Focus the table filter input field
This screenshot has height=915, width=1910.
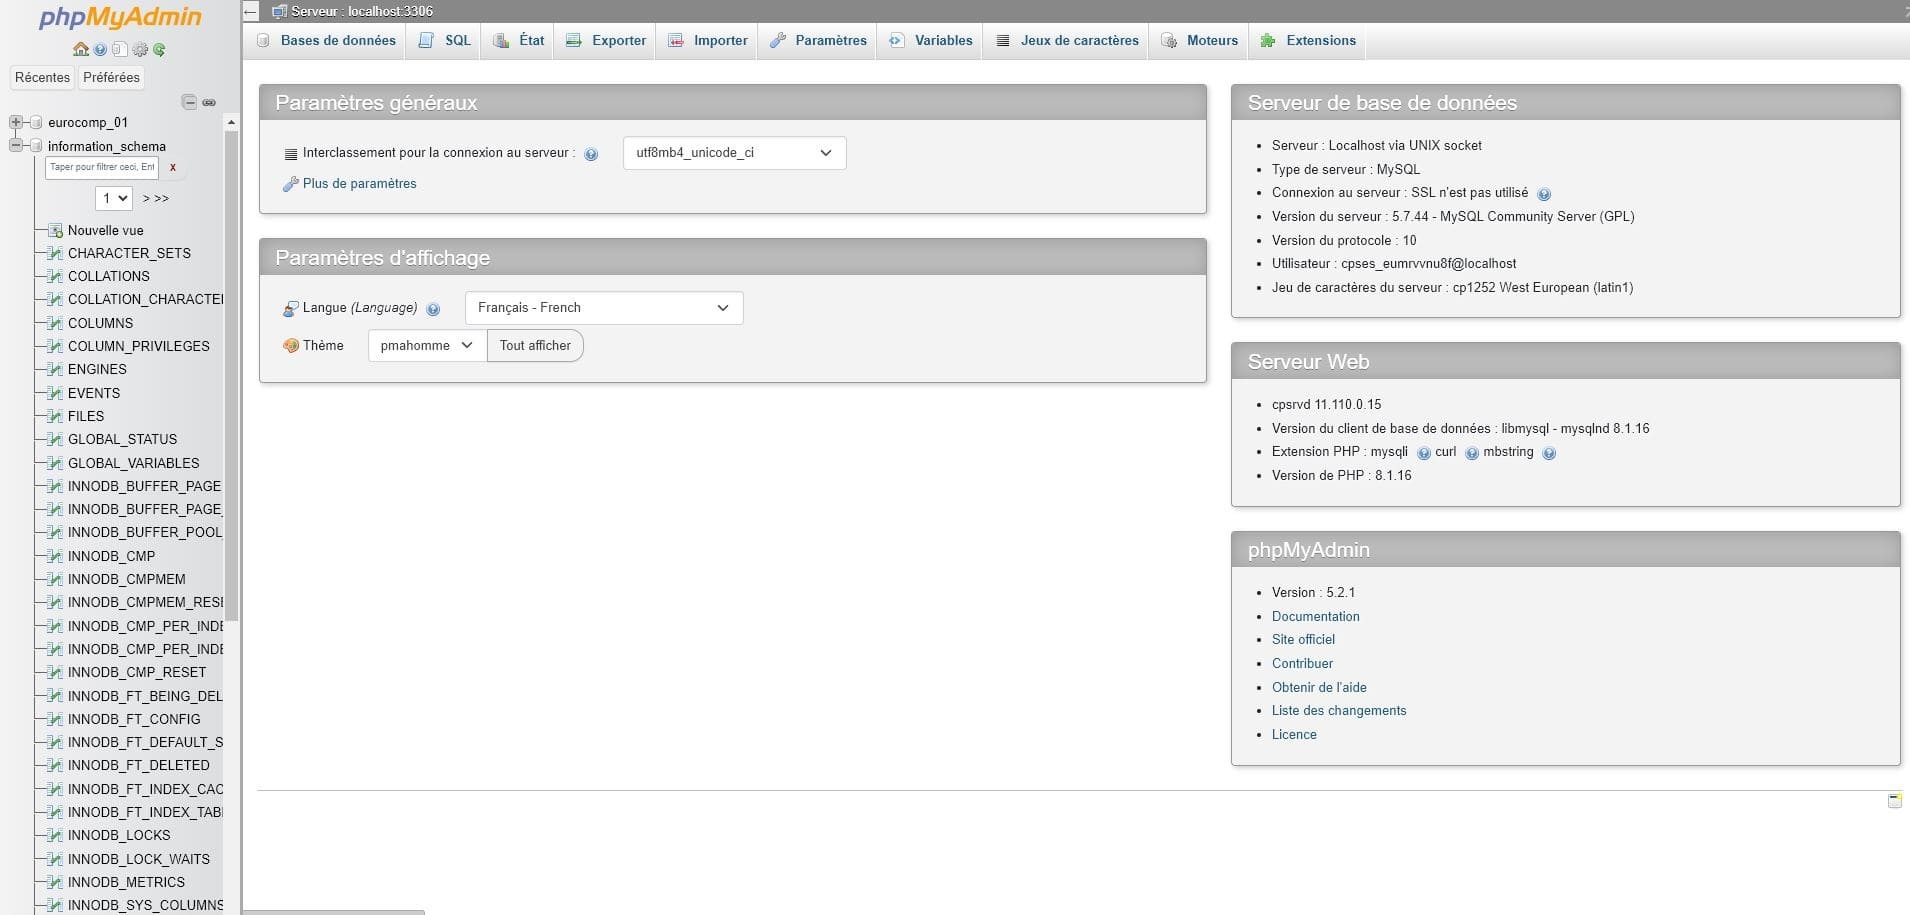(101, 167)
